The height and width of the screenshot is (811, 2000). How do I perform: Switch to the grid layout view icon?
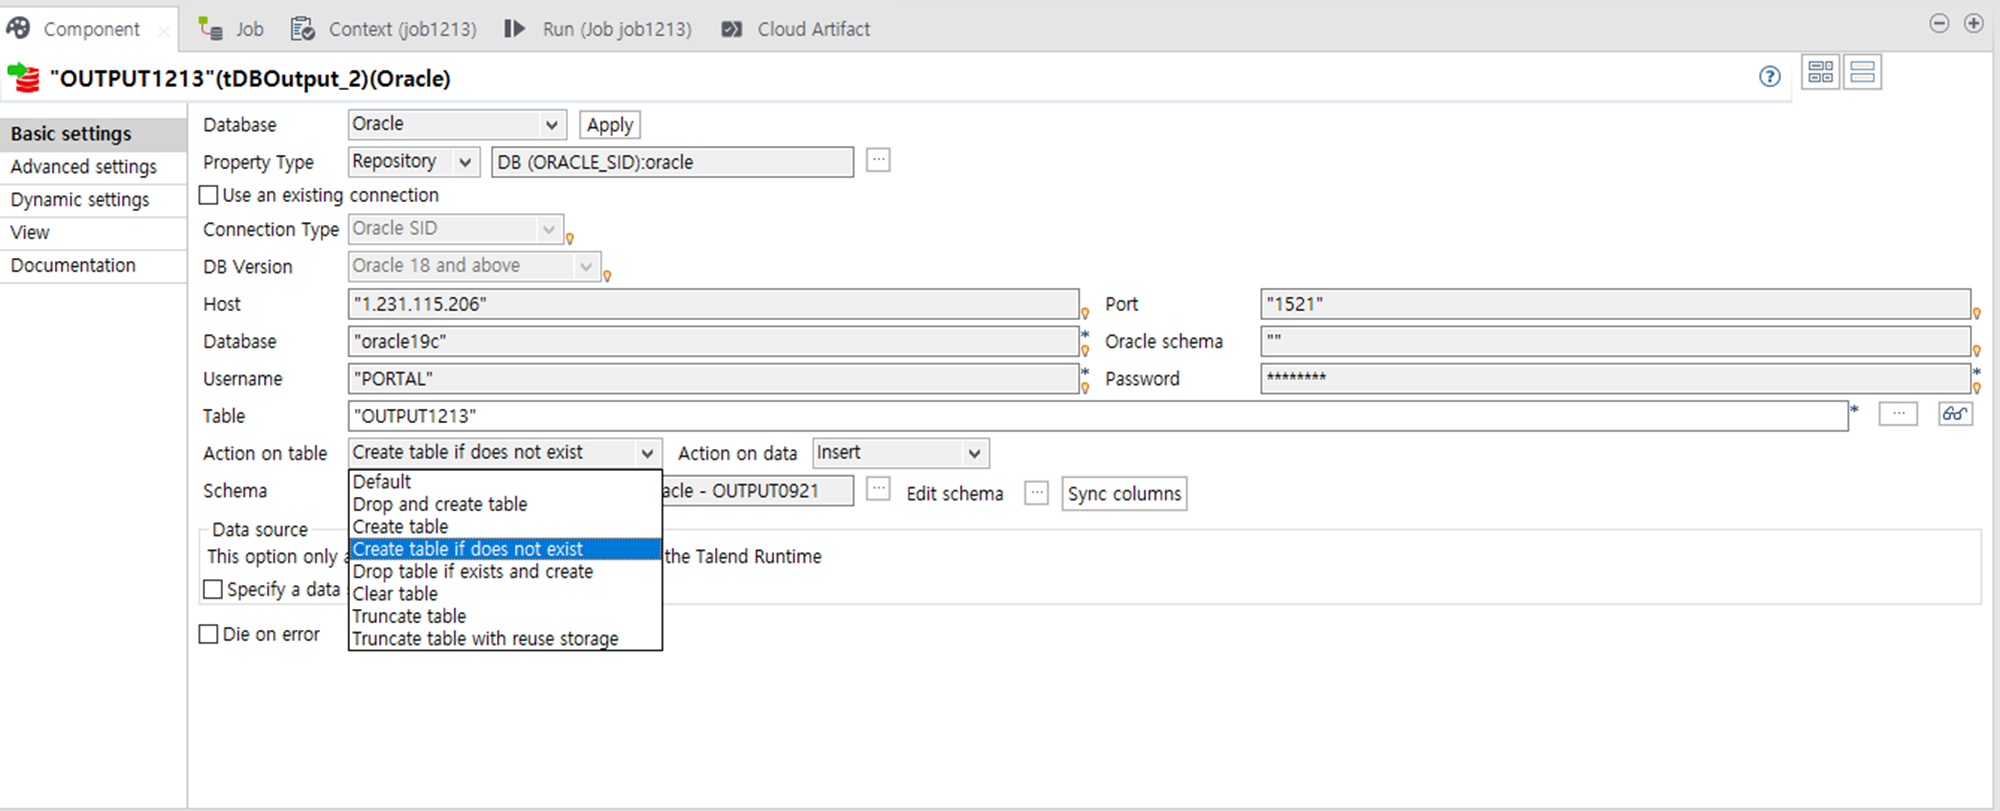click(1821, 72)
